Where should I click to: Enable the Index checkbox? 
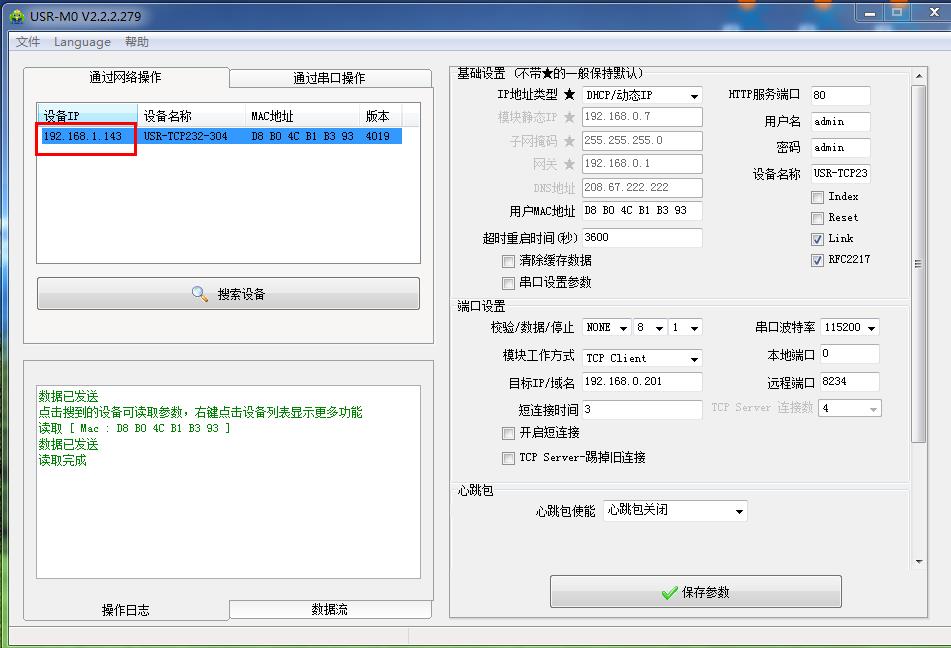click(818, 197)
